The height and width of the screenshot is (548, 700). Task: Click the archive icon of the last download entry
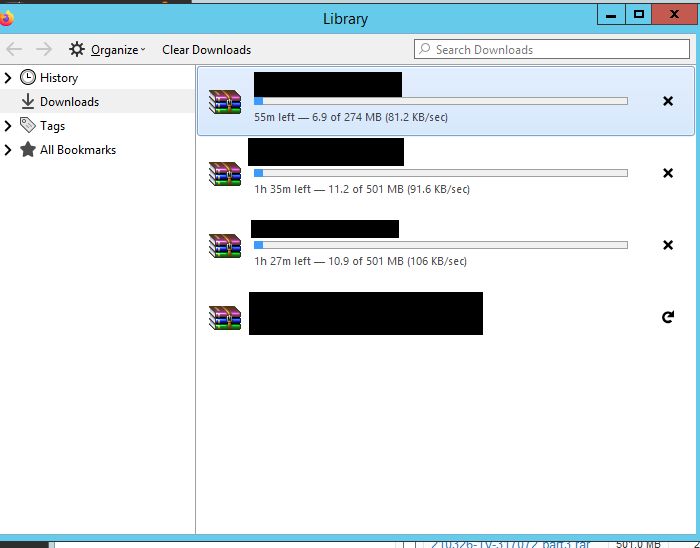click(x=225, y=317)
